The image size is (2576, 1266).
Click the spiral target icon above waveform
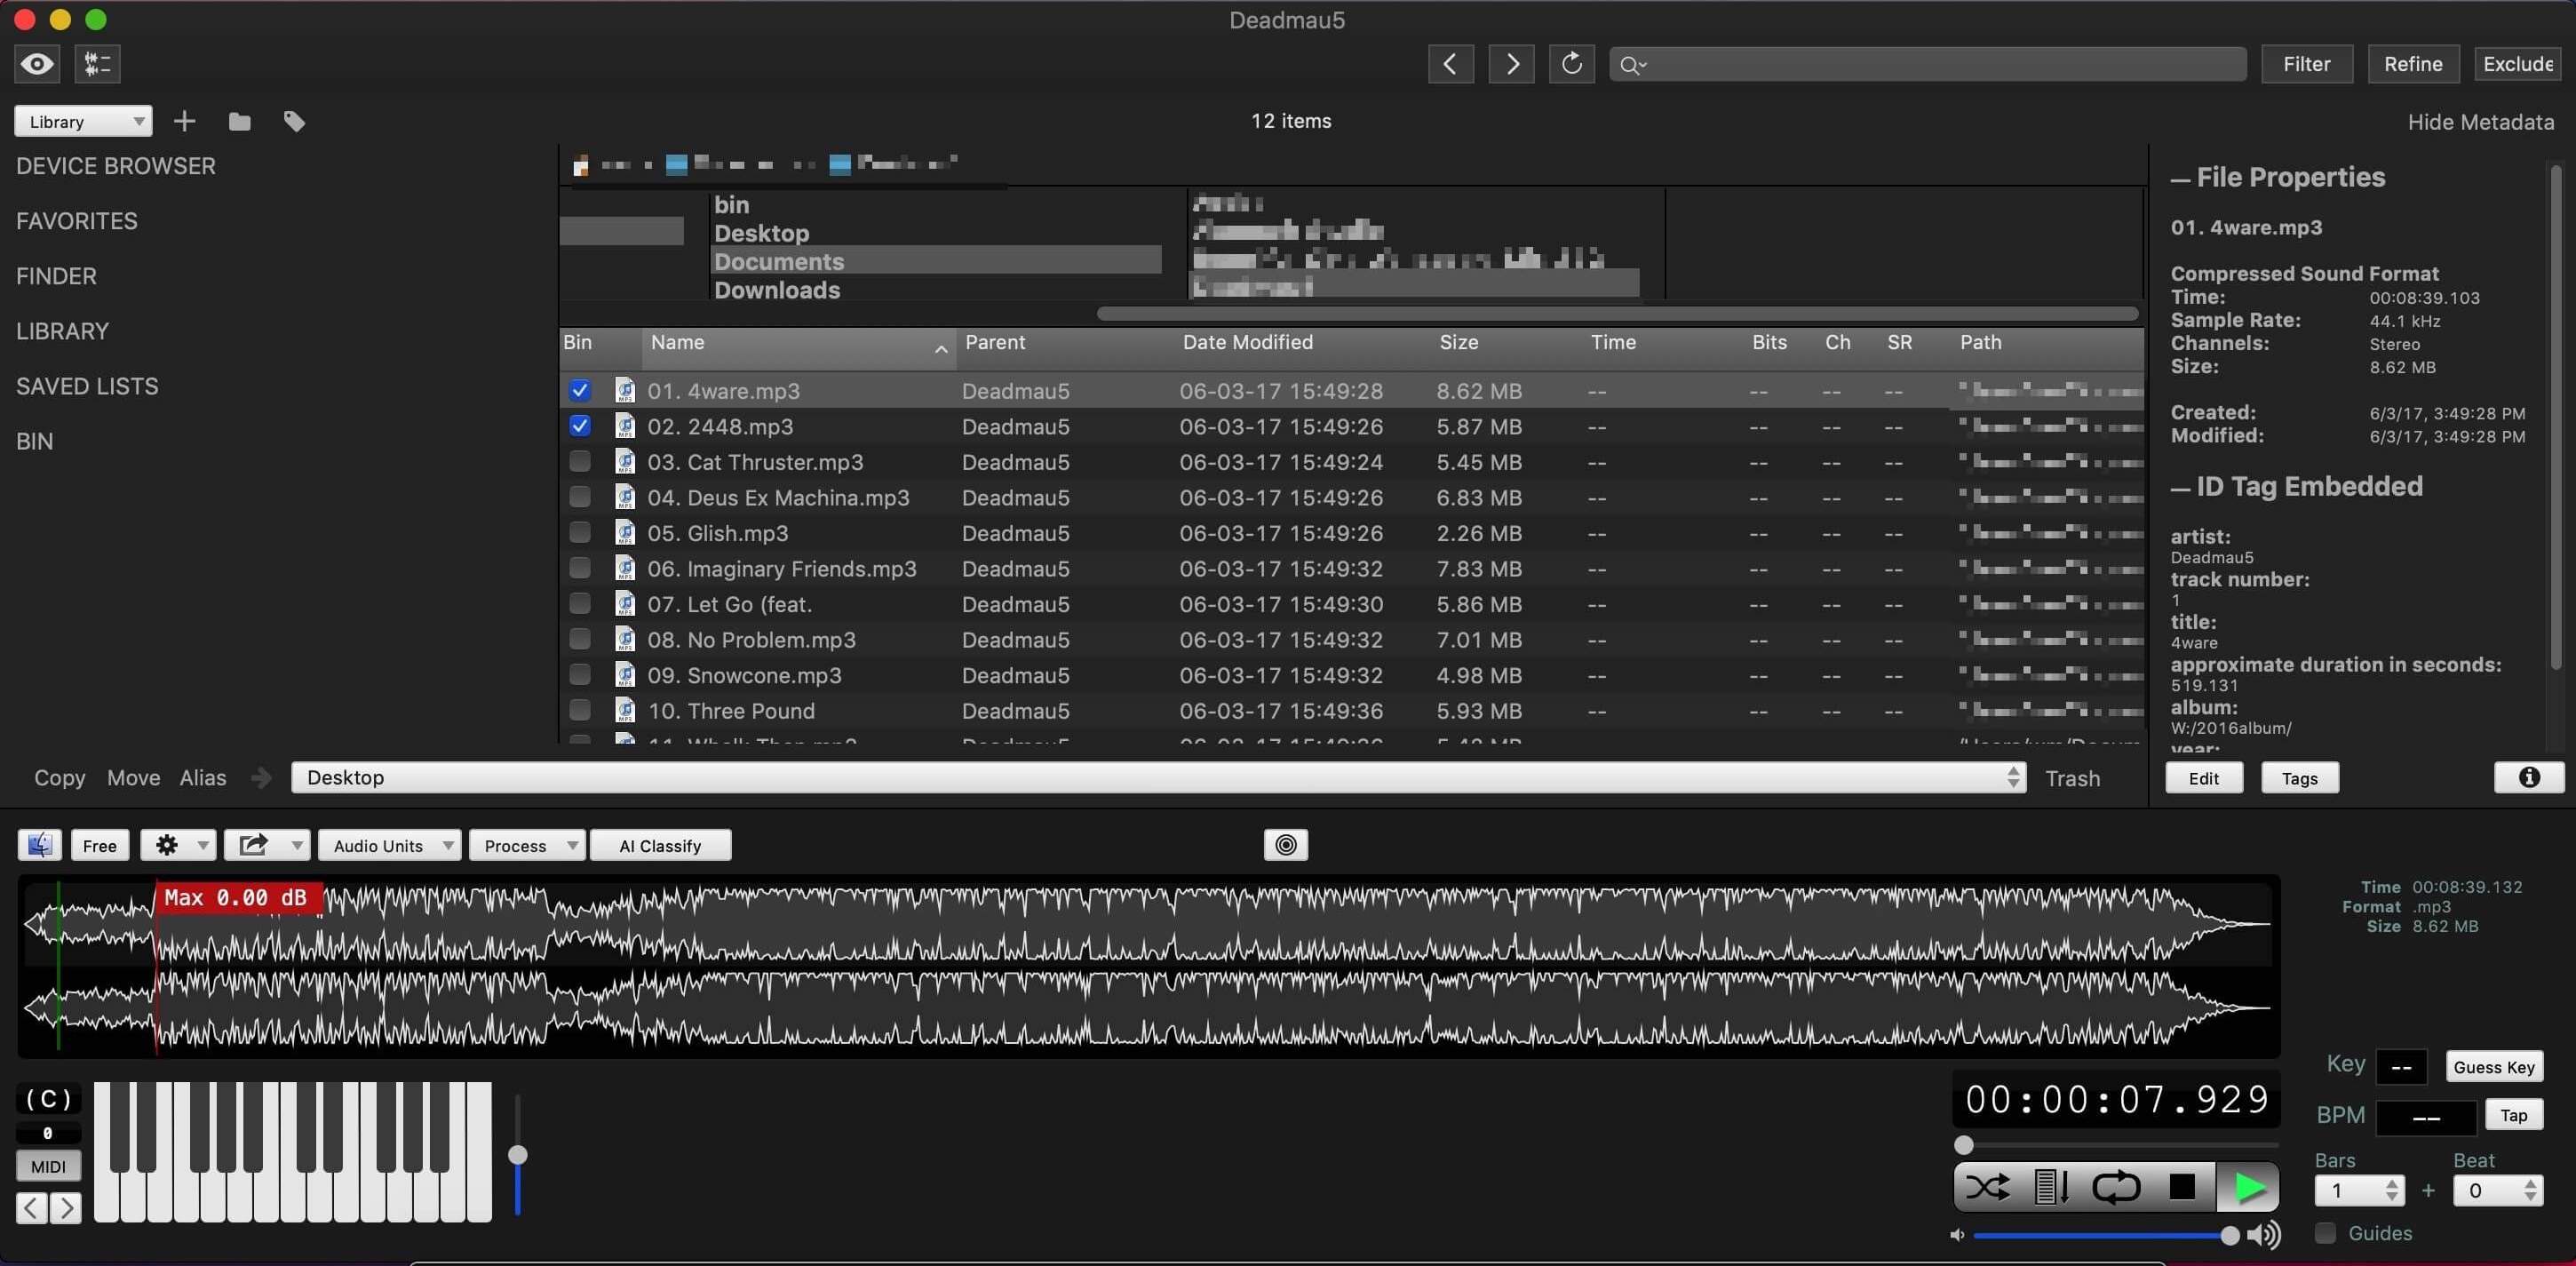pyautogui.click(x=1286, y=845)
